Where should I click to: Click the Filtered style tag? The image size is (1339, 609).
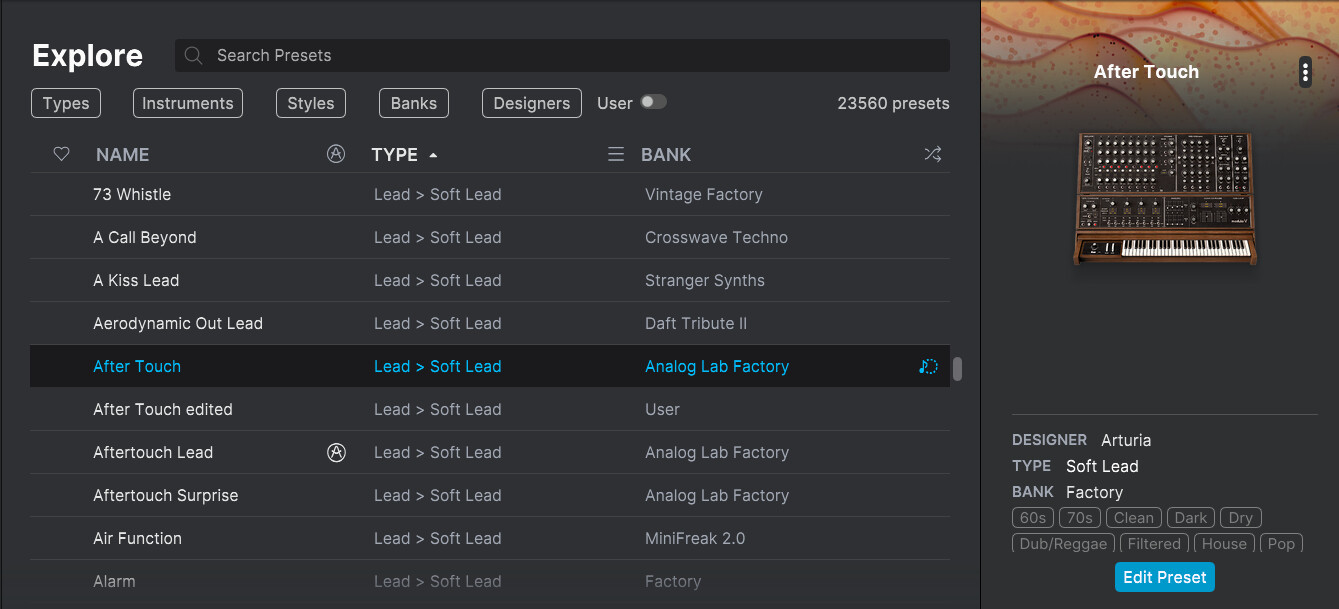pos(1155,544)
